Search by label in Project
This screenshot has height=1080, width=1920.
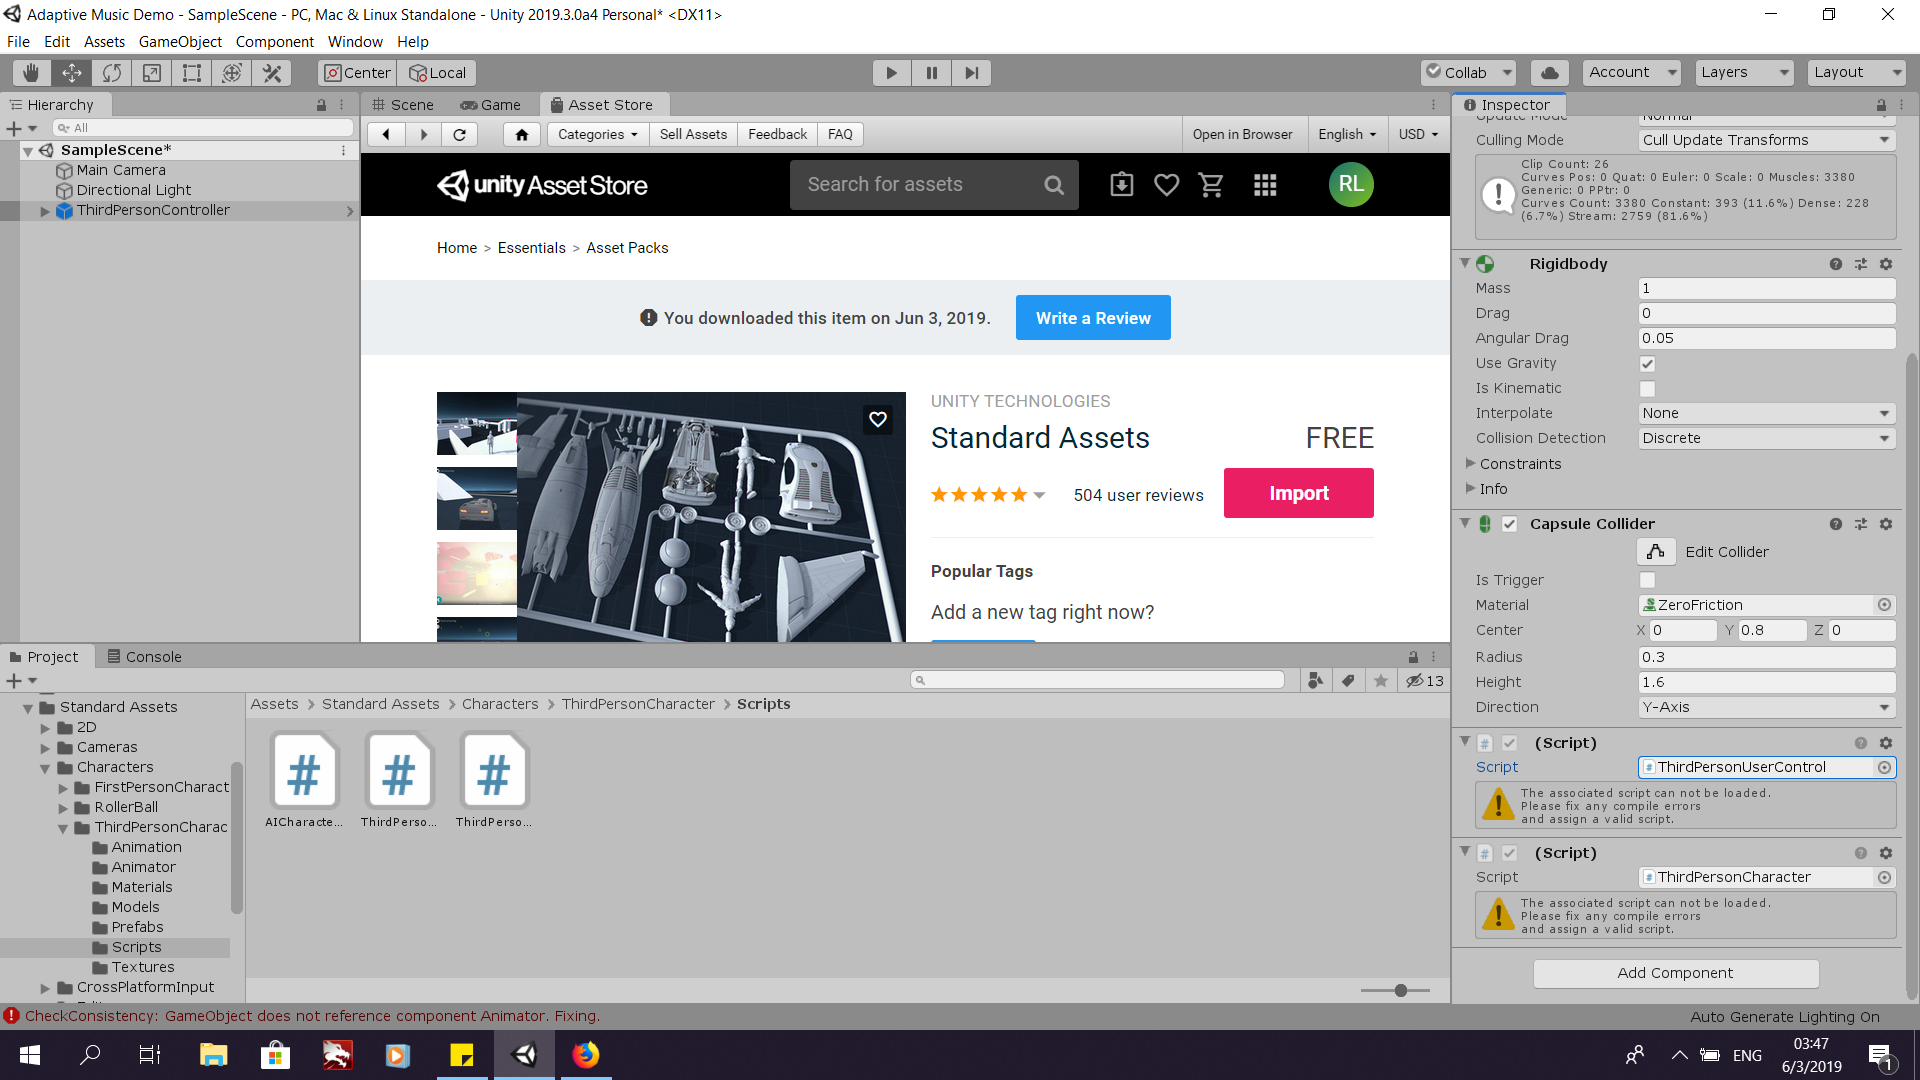coord(1348,681)
